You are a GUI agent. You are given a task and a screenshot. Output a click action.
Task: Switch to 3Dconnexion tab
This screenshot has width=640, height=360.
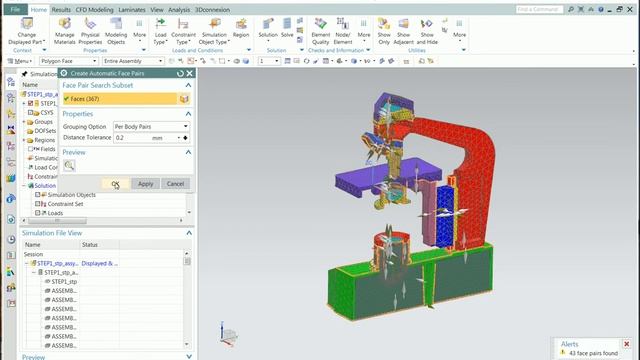(x=212, y=9)
